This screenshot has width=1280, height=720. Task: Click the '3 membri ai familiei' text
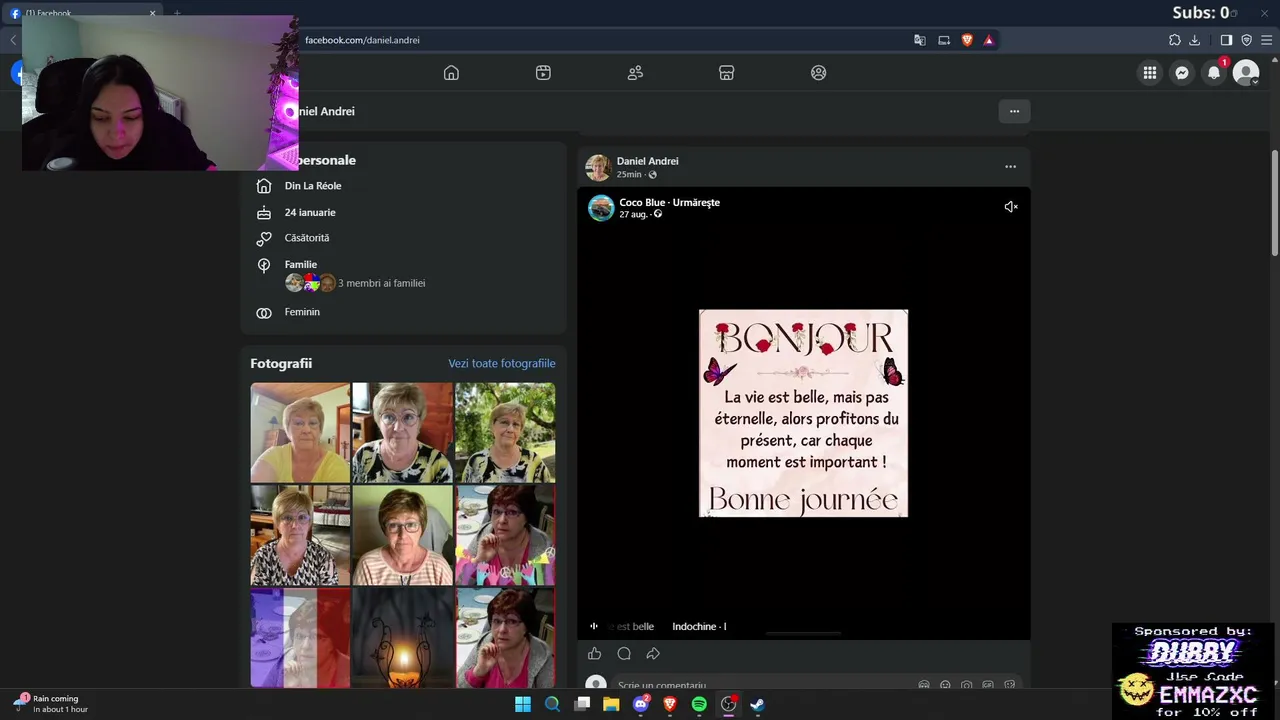(x=381, y=283)
